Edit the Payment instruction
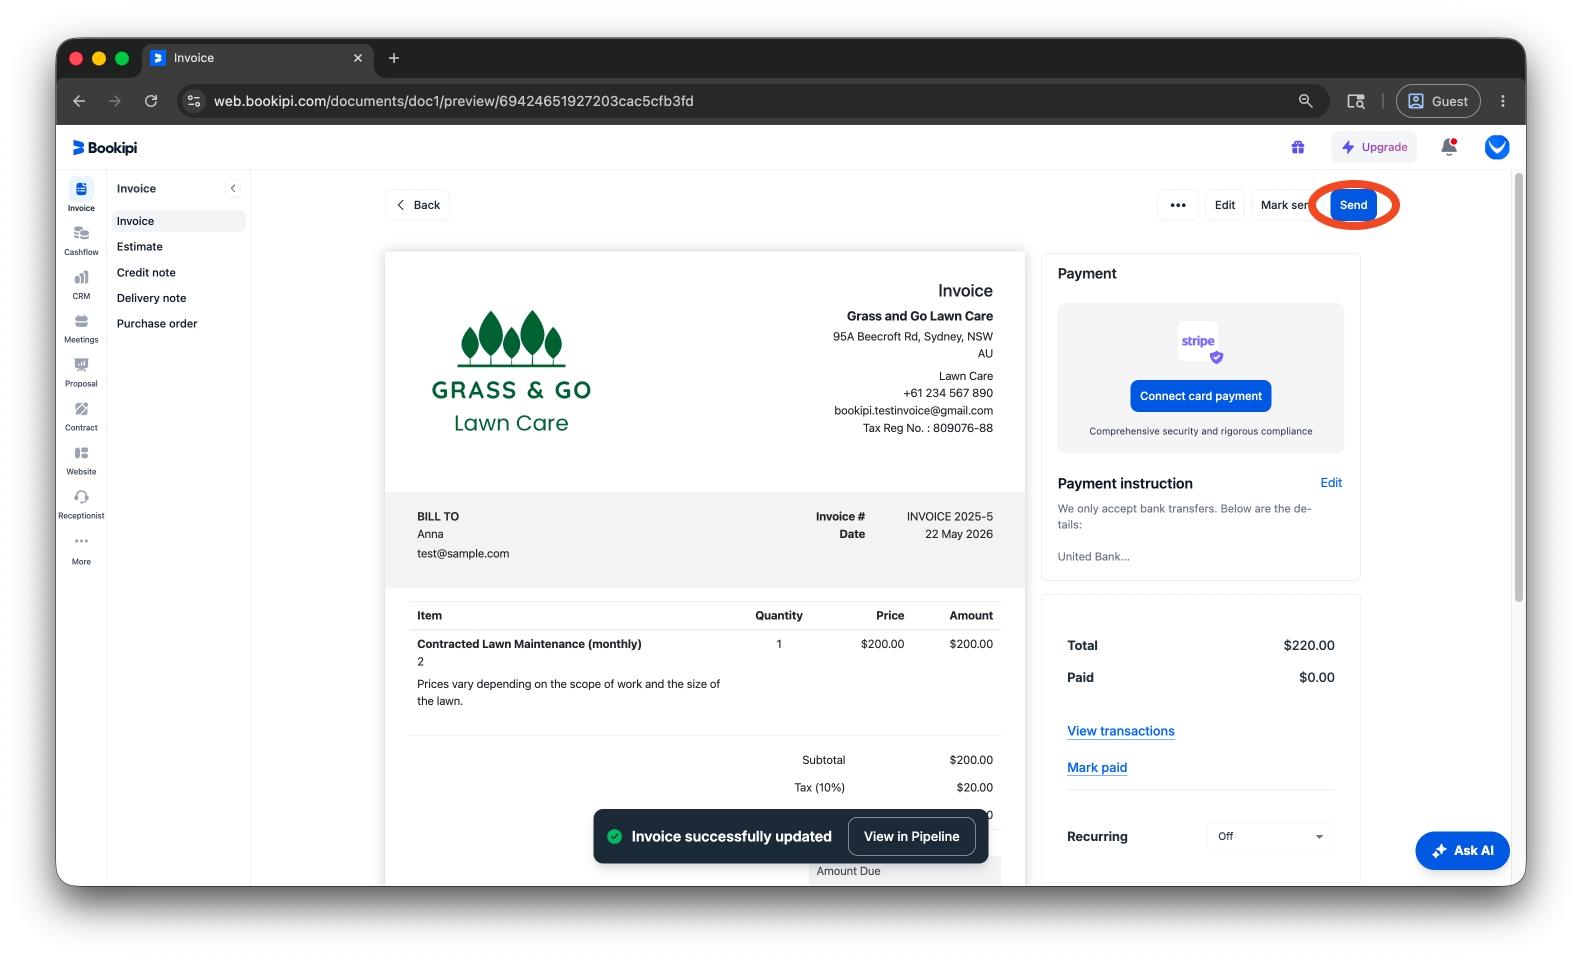Screen dimensions: 1582x960 point(1331,483)
